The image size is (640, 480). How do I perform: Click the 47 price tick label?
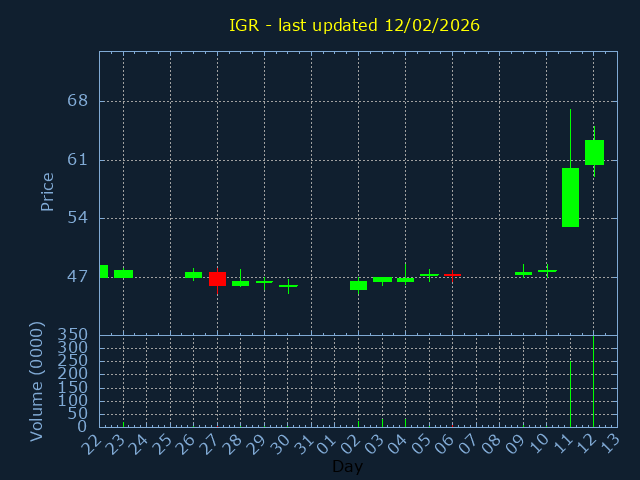click(77, 277)
